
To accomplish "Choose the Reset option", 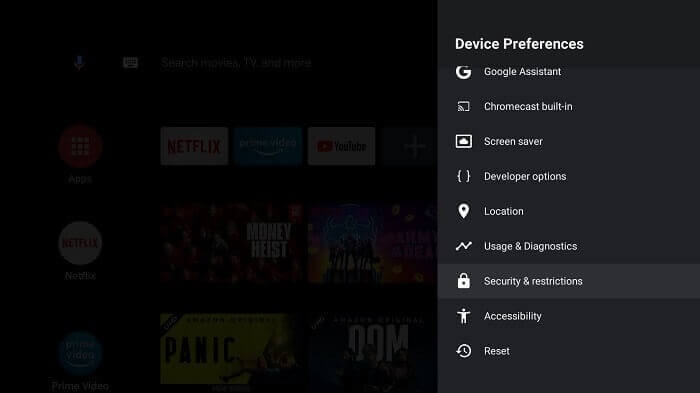I will pos(569,351).
